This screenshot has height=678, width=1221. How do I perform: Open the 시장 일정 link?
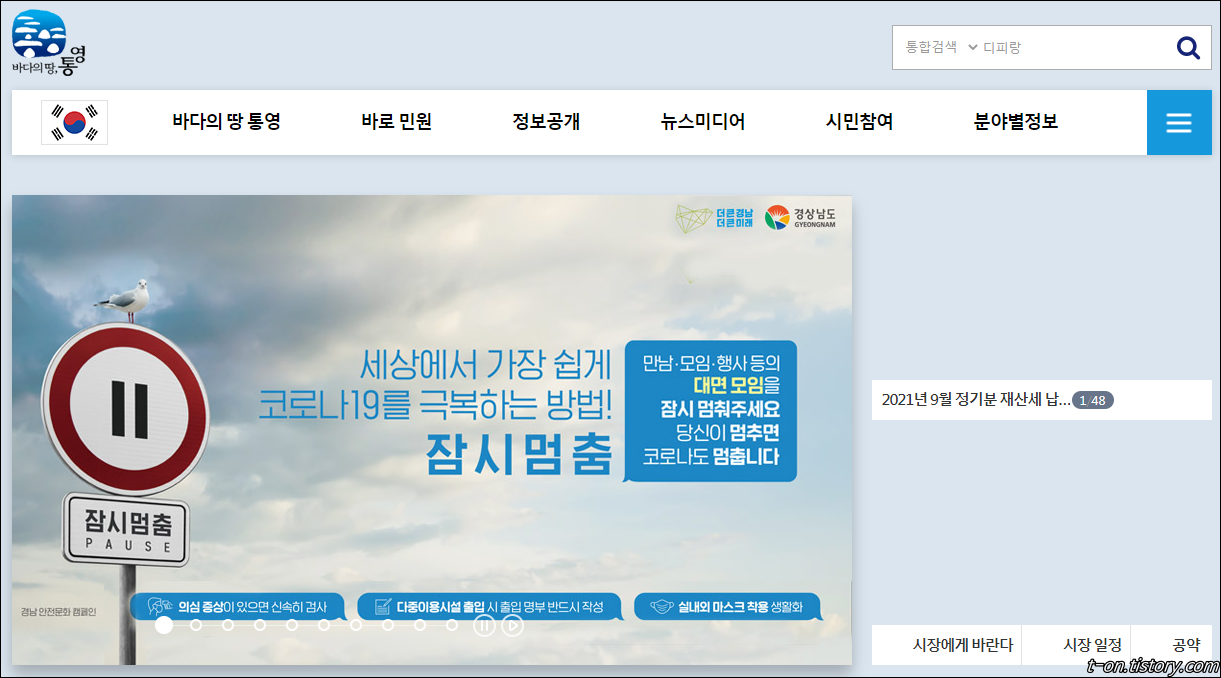click(1092, 645)
